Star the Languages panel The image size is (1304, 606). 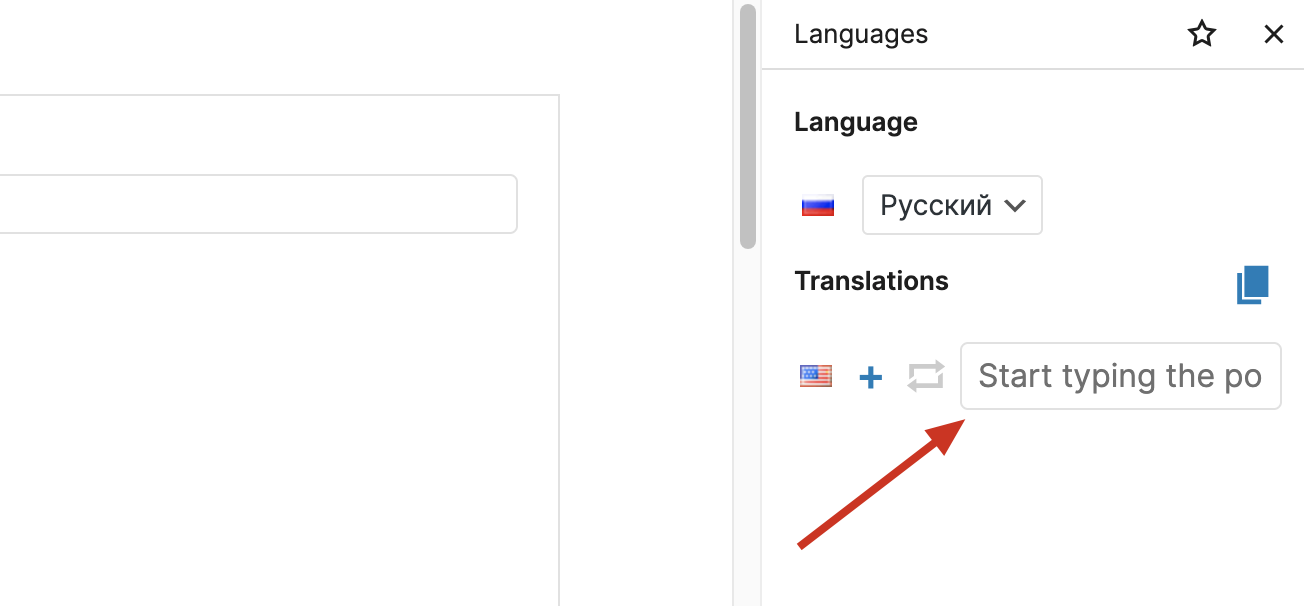1201,33
